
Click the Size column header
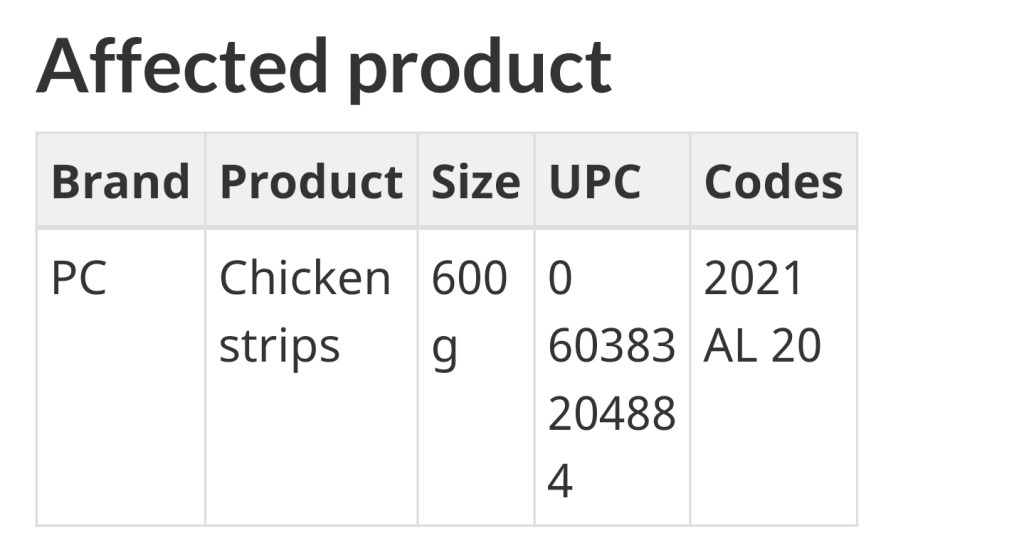pos(475,182)
